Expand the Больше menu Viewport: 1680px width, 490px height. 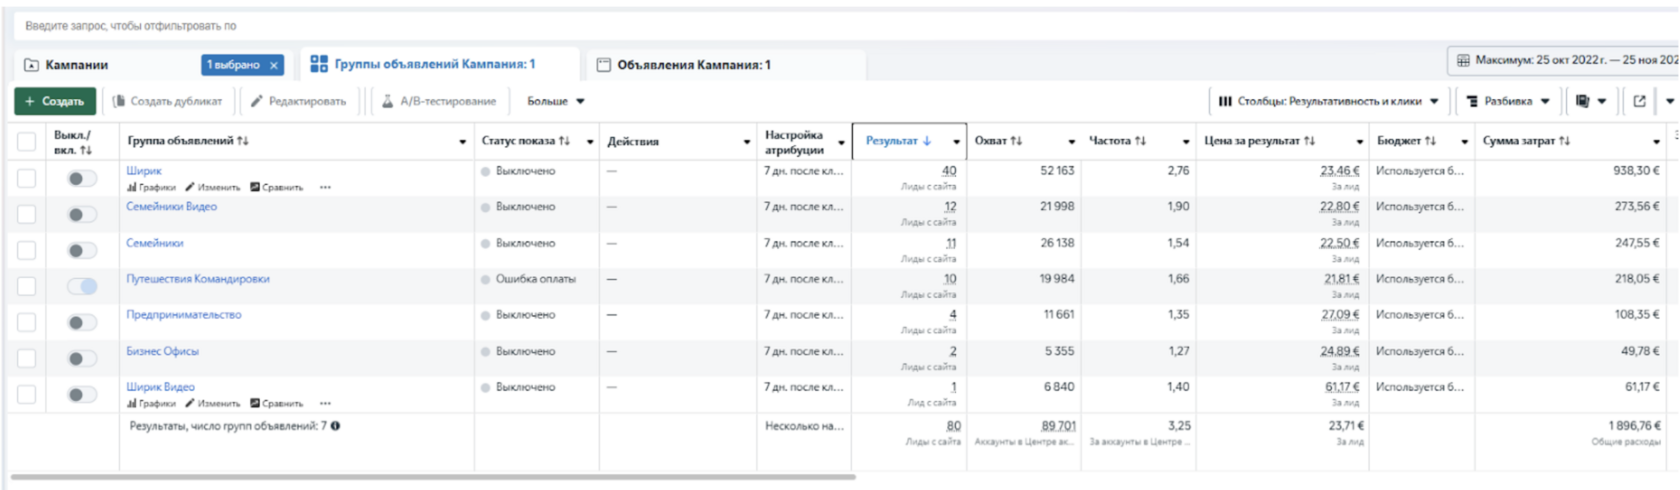pos(555,101)
